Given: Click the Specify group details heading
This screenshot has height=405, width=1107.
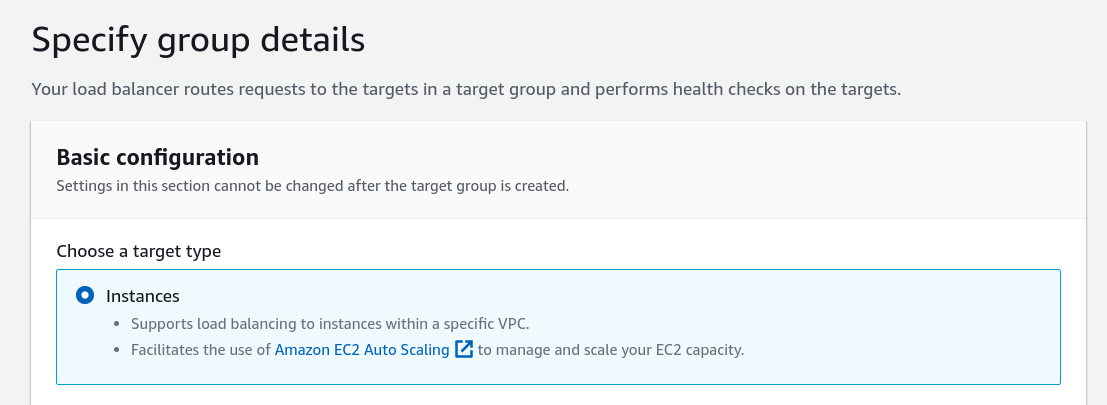Looking at the screenshot, I should tap(198, 41).
